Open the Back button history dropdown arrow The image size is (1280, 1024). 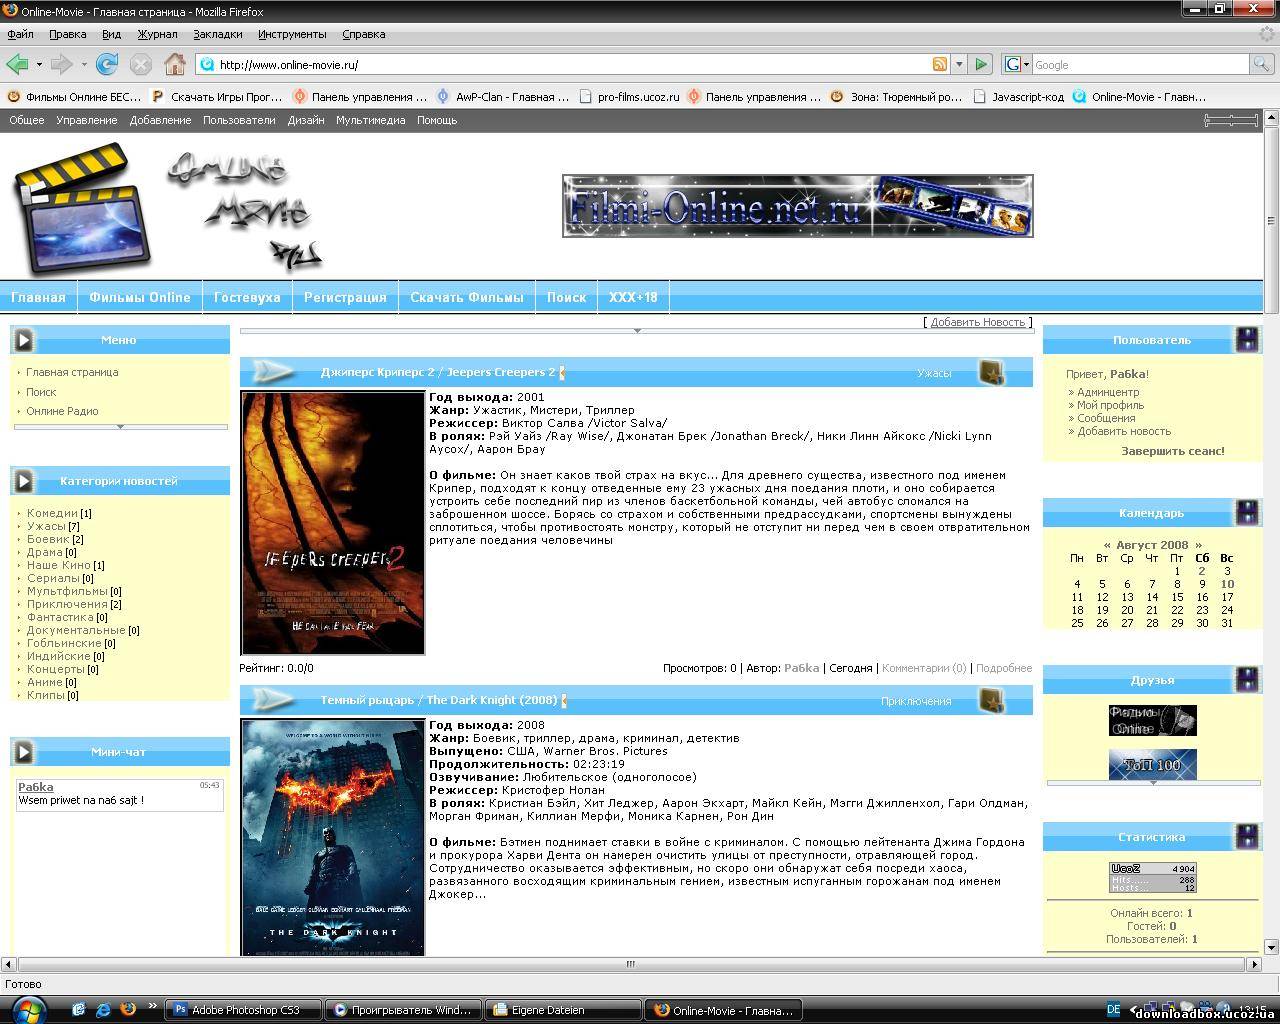click(x=39, y=64)
